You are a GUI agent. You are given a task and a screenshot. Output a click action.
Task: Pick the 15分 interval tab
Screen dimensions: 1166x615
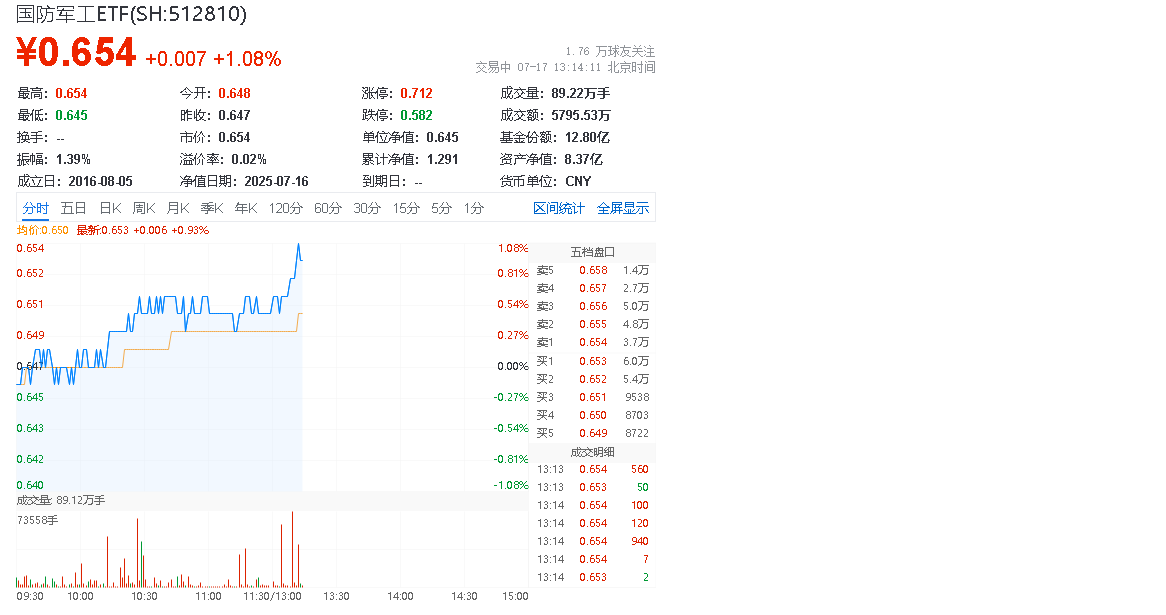406,208
